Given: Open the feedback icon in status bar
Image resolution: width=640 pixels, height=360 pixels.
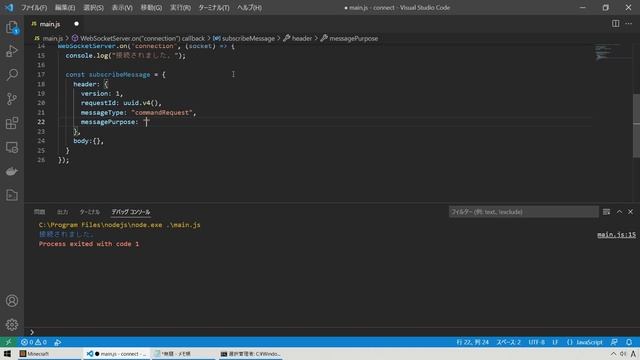Looking at the screenshot, I should point(614,342).
